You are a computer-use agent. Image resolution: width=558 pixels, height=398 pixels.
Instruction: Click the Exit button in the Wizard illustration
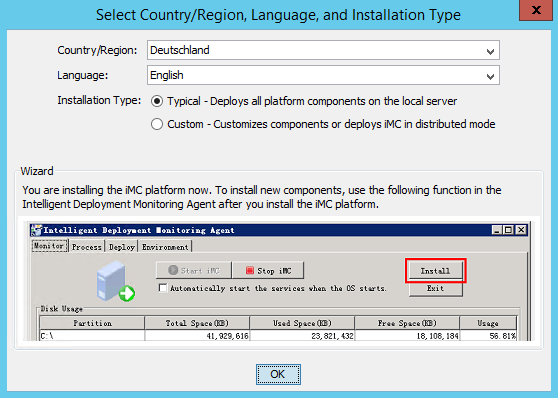pos(436,289)
